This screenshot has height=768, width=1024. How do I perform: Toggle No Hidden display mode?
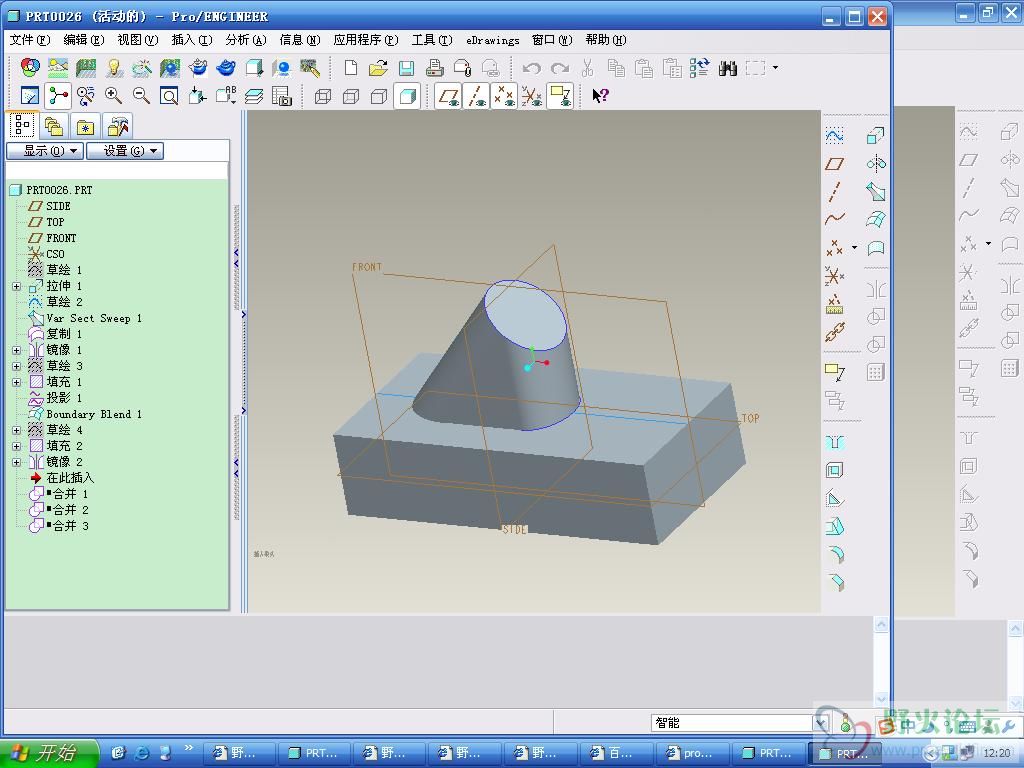379,97
